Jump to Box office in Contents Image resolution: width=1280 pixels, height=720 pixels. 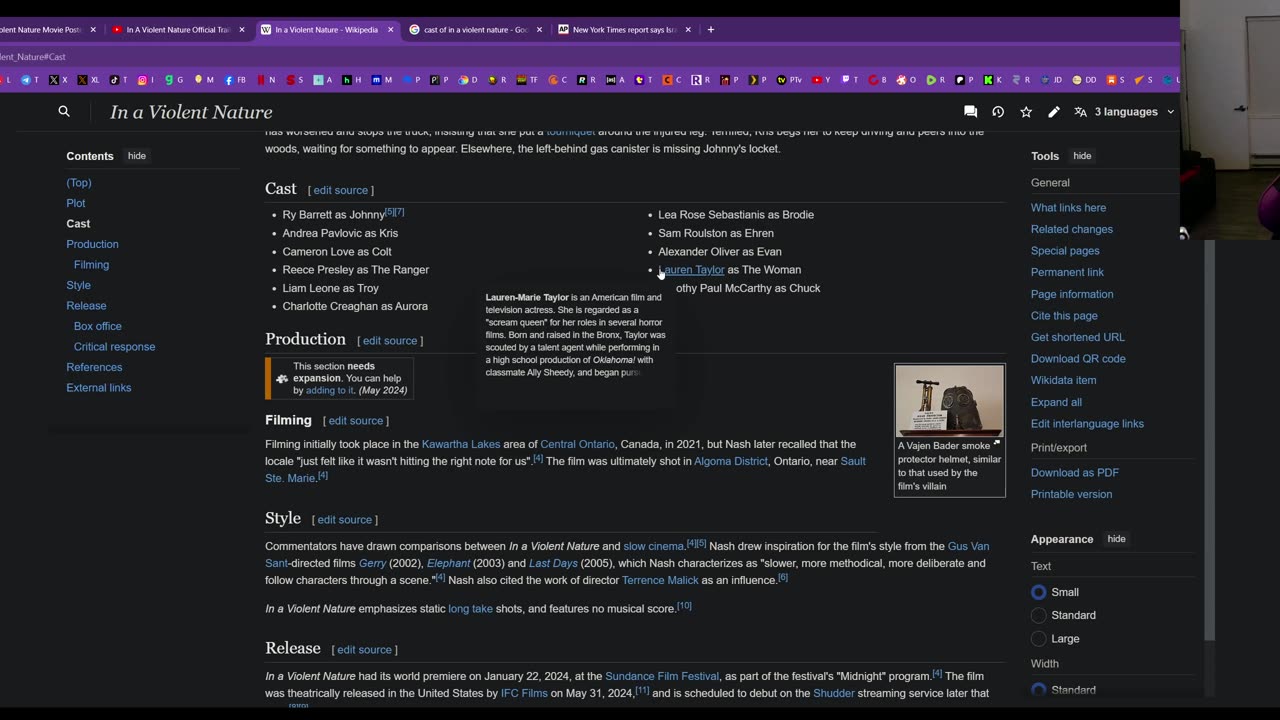pos(98,326)
